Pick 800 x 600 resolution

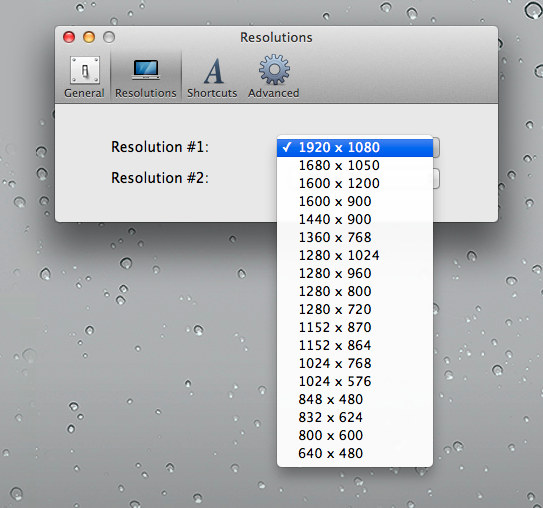[x=355, y=436]
